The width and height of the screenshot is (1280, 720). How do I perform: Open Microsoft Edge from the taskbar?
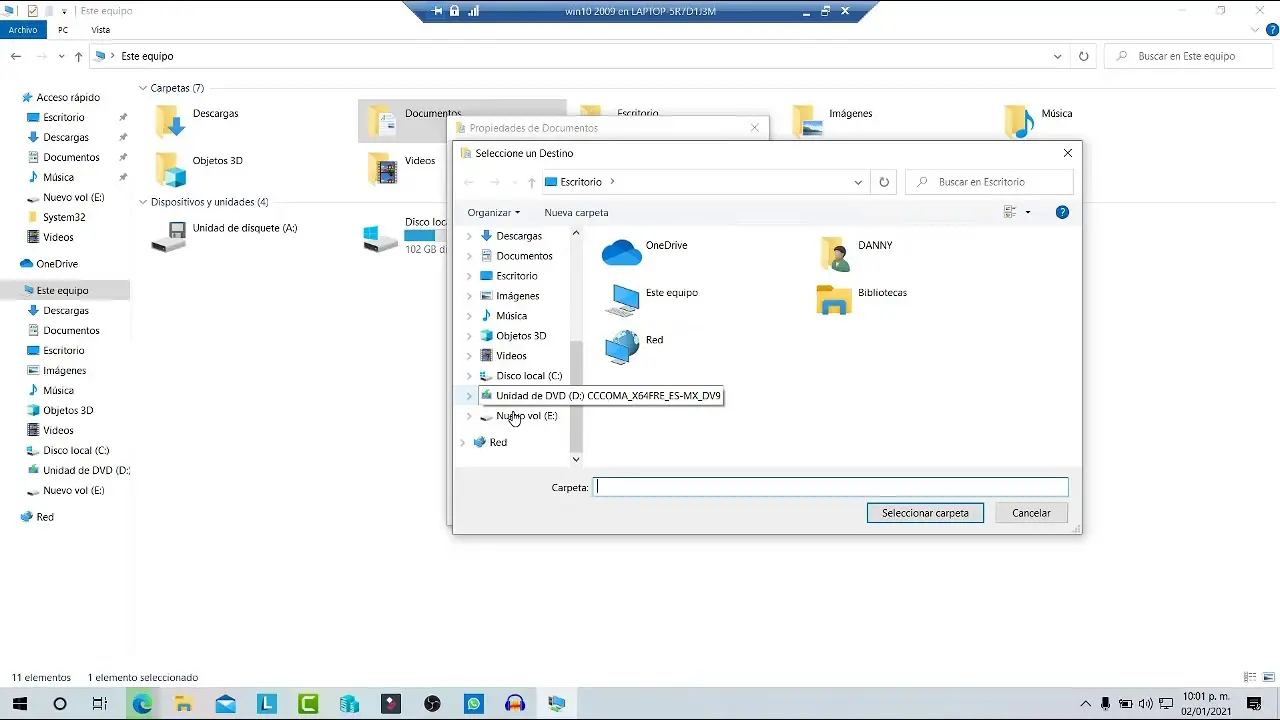click(142, 704)
